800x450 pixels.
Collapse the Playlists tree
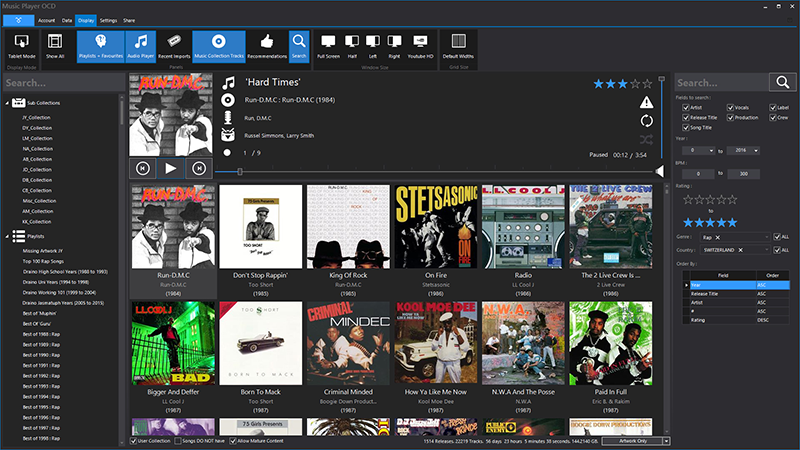coord(7,236)
